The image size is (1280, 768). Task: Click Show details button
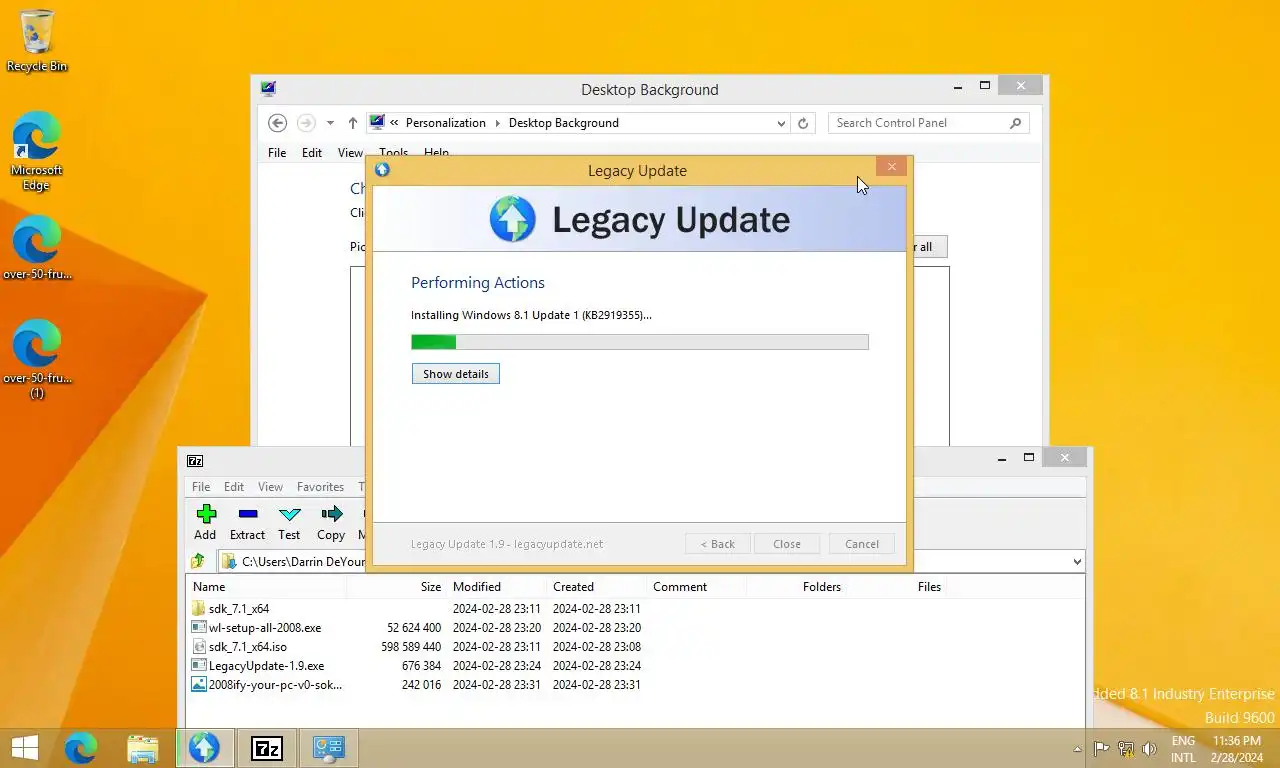[x=456, y=374]
